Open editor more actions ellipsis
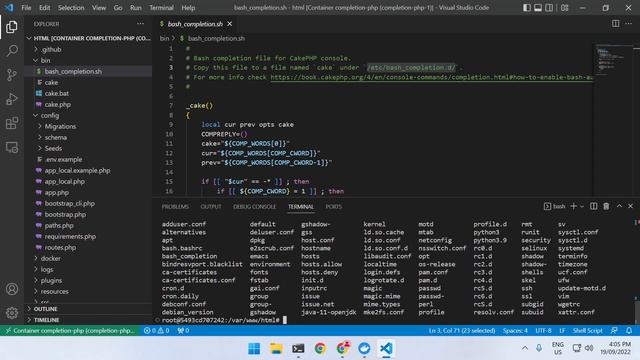This screenshot has height=360, width=640. (x=629, y=24)
